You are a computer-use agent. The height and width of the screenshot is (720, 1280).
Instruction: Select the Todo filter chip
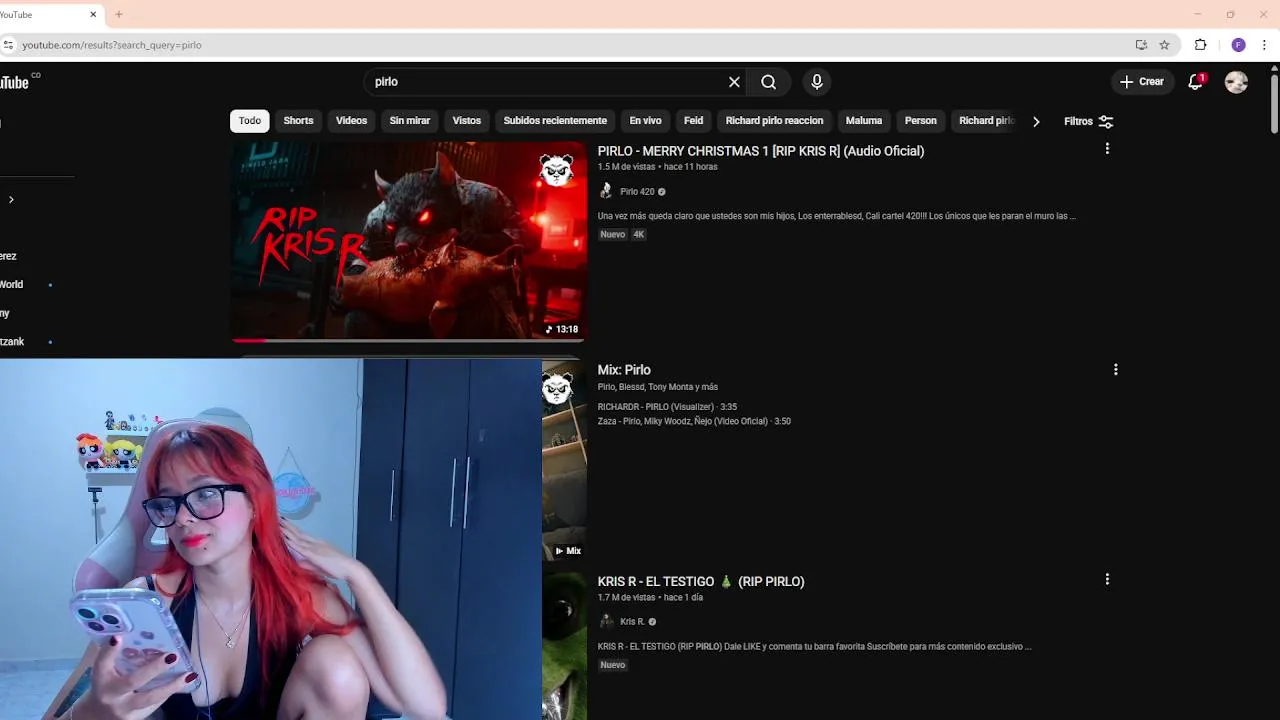tap(250, 121)
